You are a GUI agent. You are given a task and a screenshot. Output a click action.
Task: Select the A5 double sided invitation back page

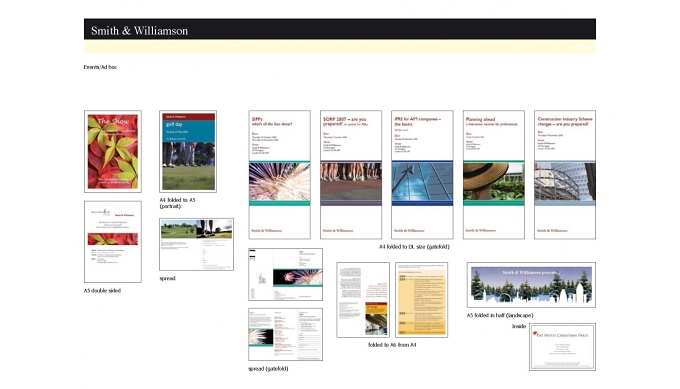113,242
